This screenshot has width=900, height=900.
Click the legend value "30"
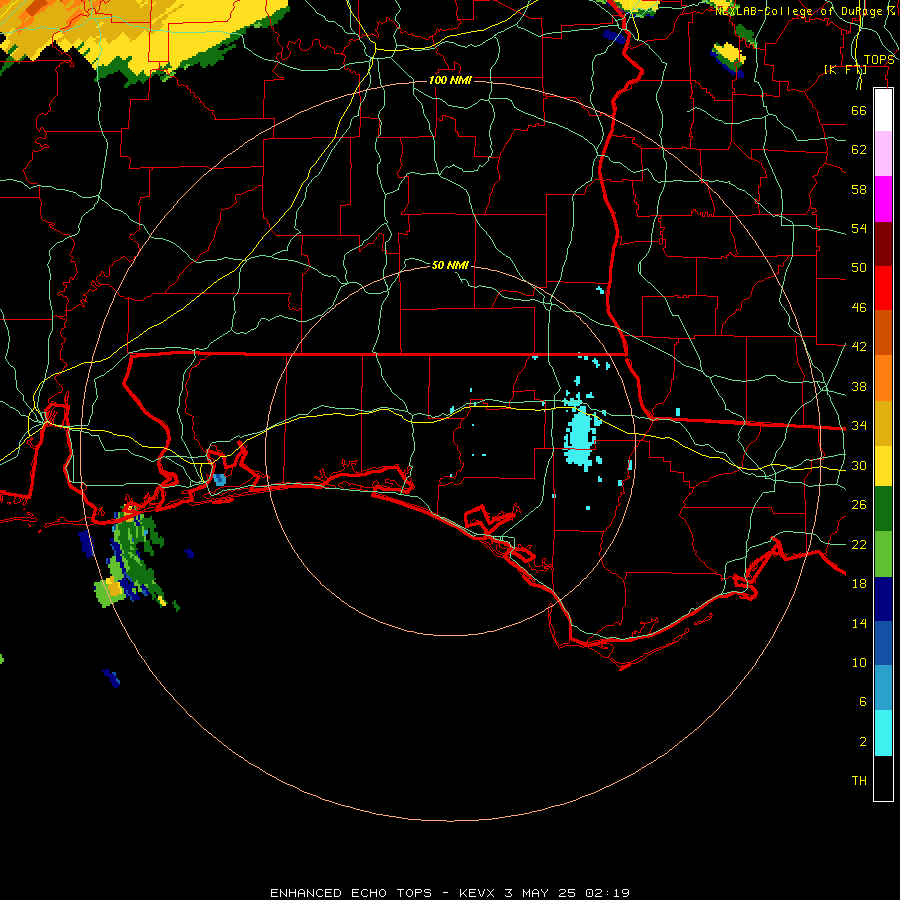[859, 465]
